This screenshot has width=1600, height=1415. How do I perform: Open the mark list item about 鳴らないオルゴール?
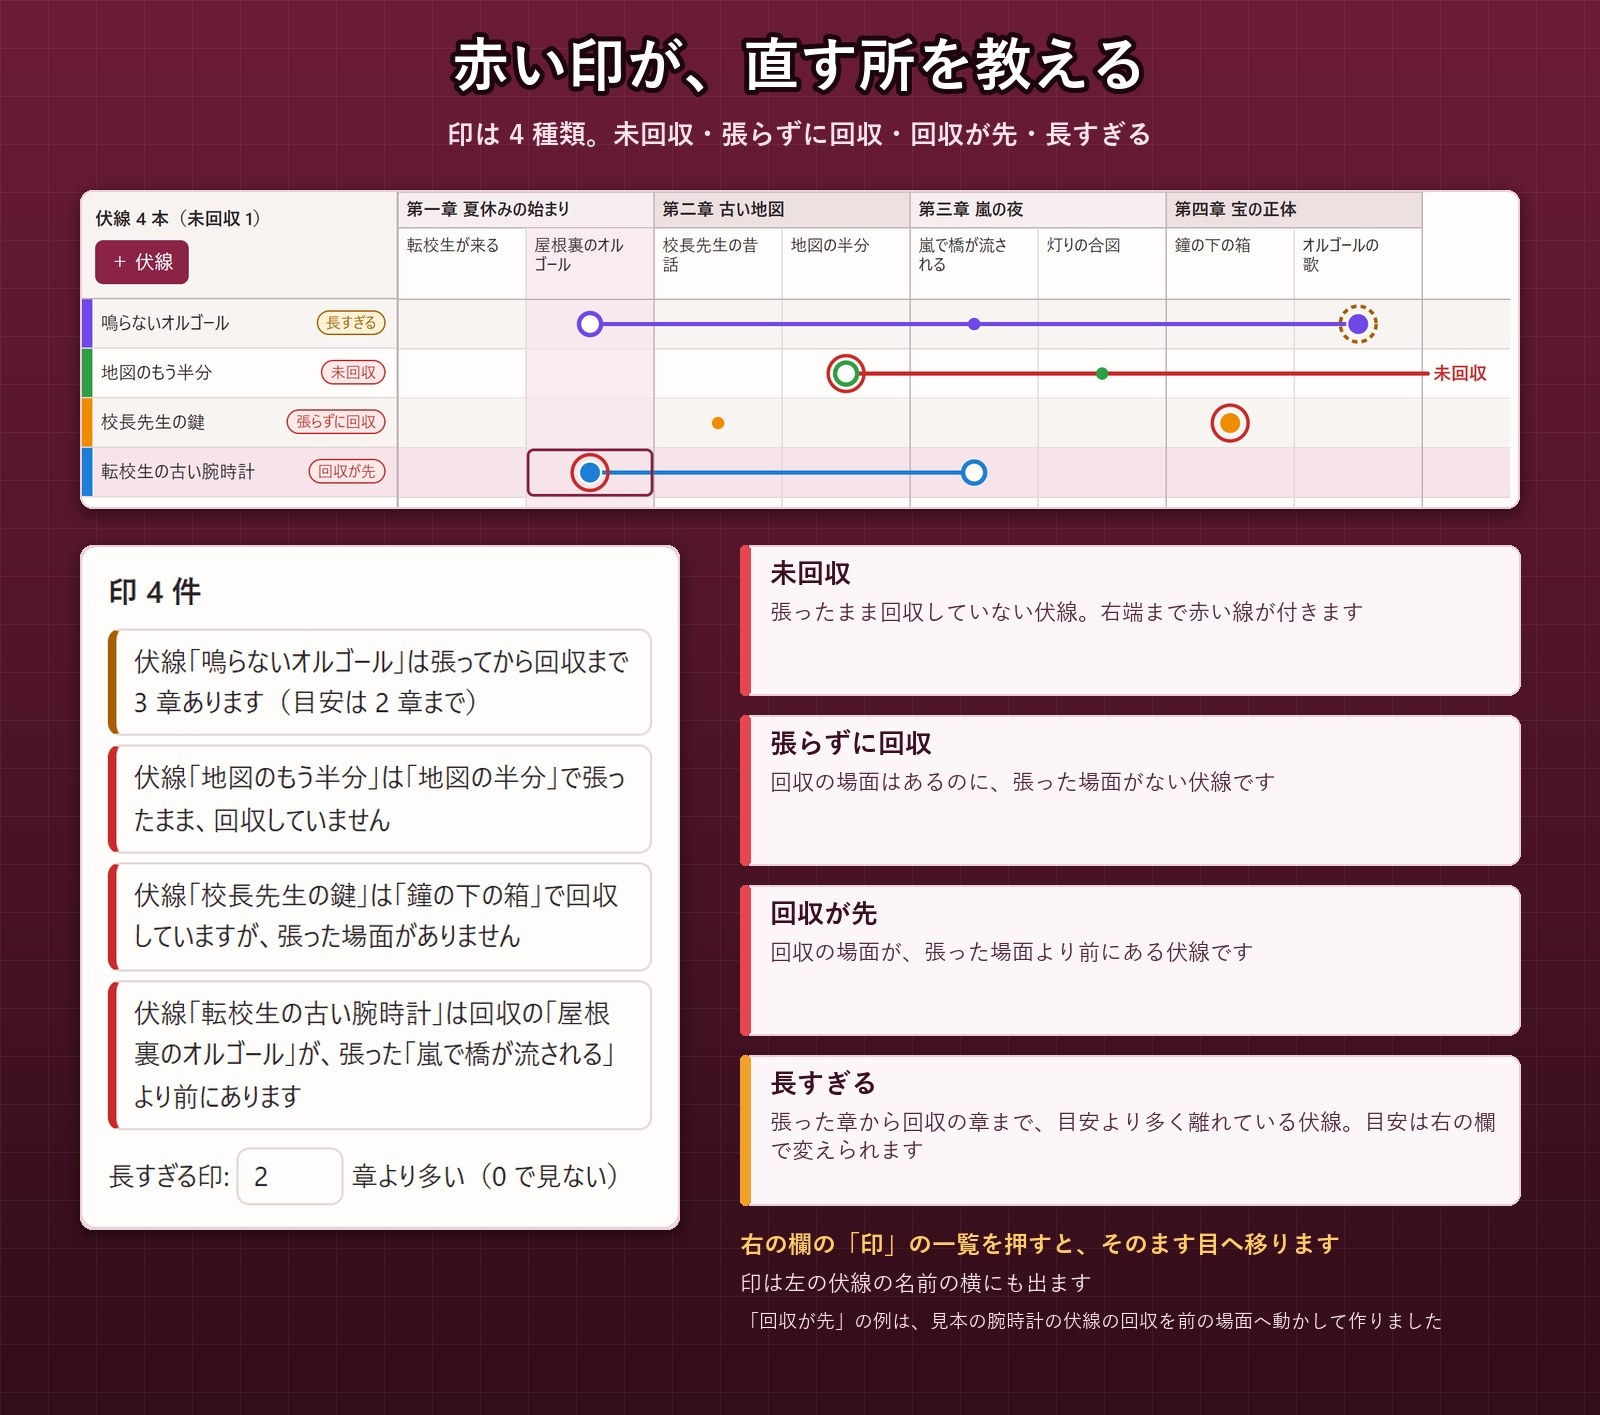pyautogui.click(x=380, y=682)
